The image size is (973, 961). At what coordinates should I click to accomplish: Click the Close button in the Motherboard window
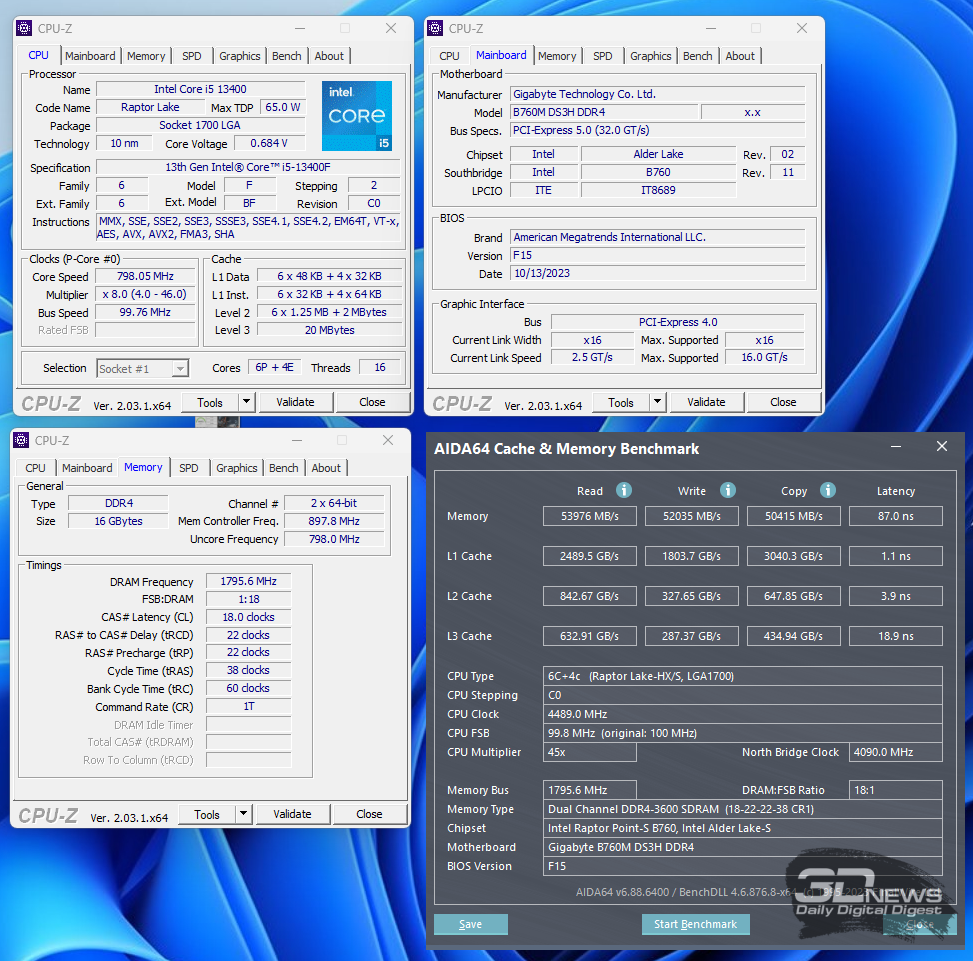[783, 402]
